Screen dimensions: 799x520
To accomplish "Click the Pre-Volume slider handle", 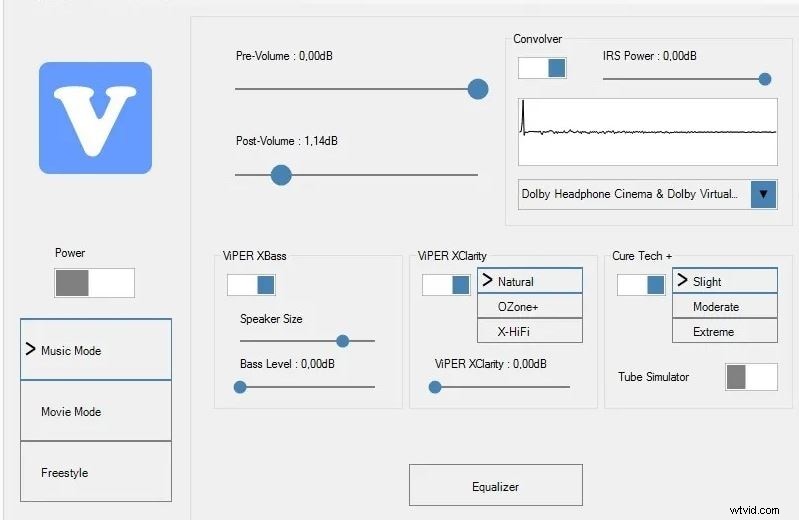I will 478,89.
